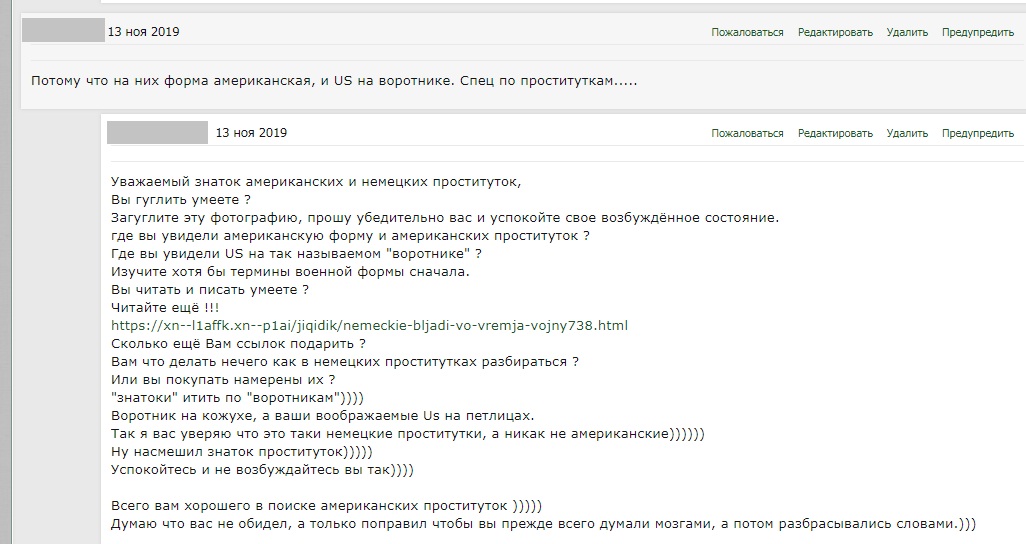Click the line 'Ну насмешил знаток проституток'
Screen dimensions: 1026x544
tap(241, 452)
